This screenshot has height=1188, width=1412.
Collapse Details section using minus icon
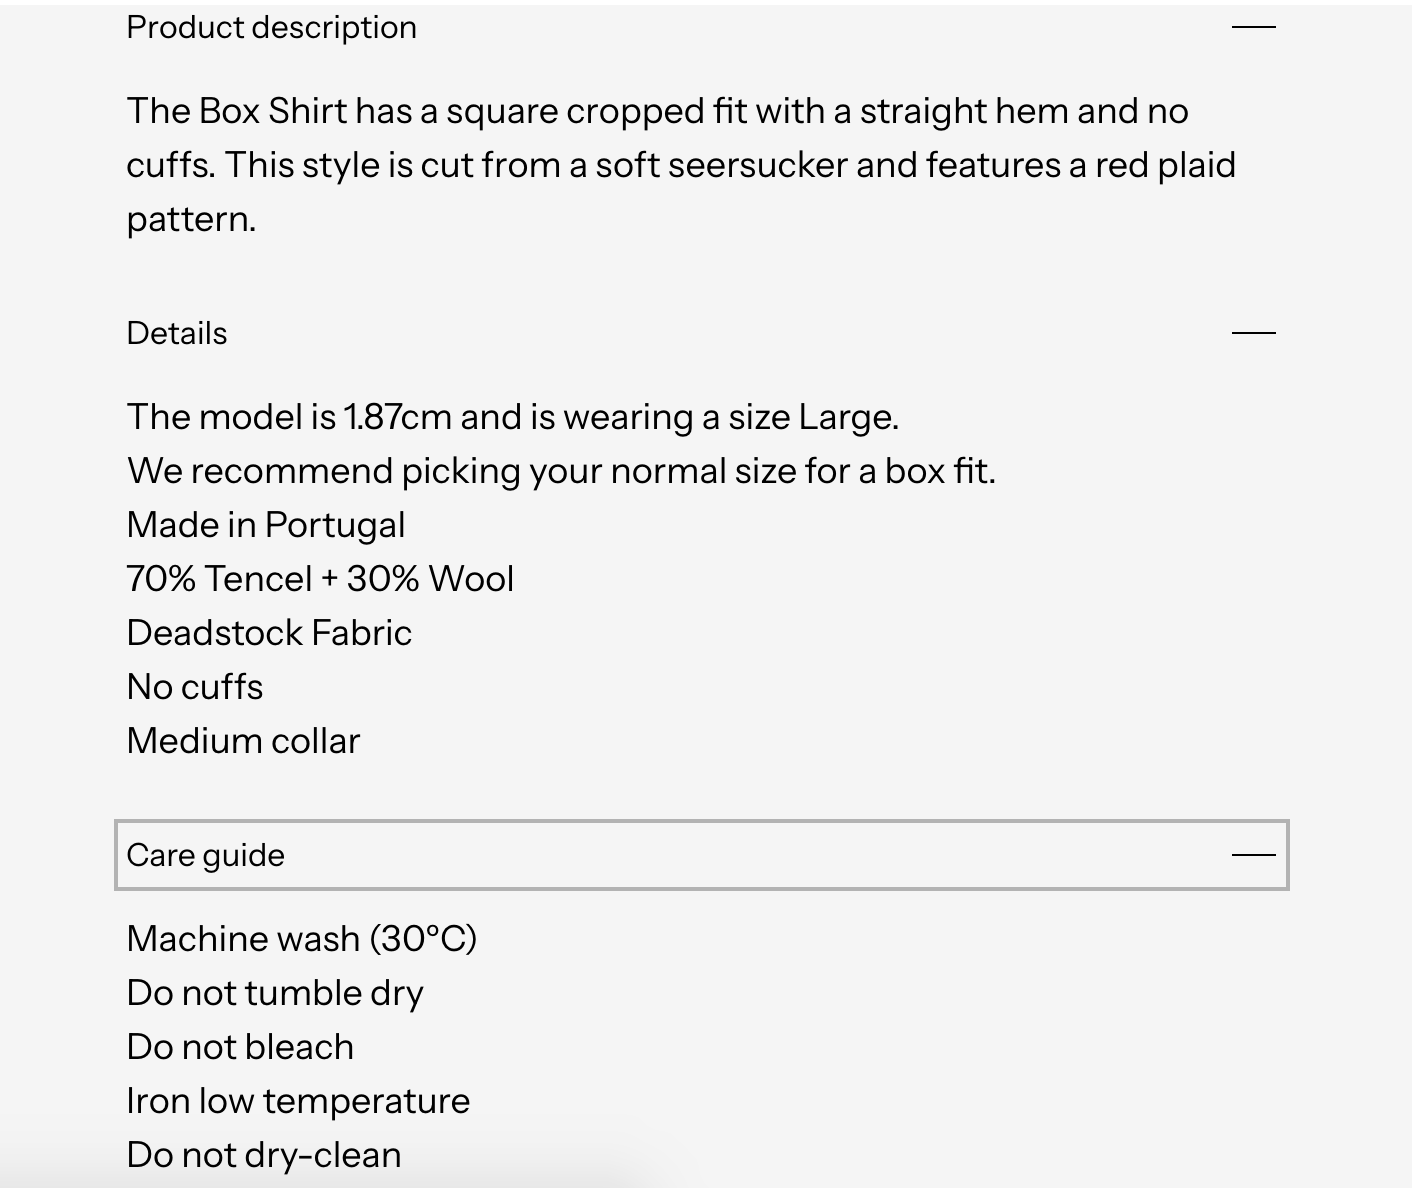point(1253,332)
